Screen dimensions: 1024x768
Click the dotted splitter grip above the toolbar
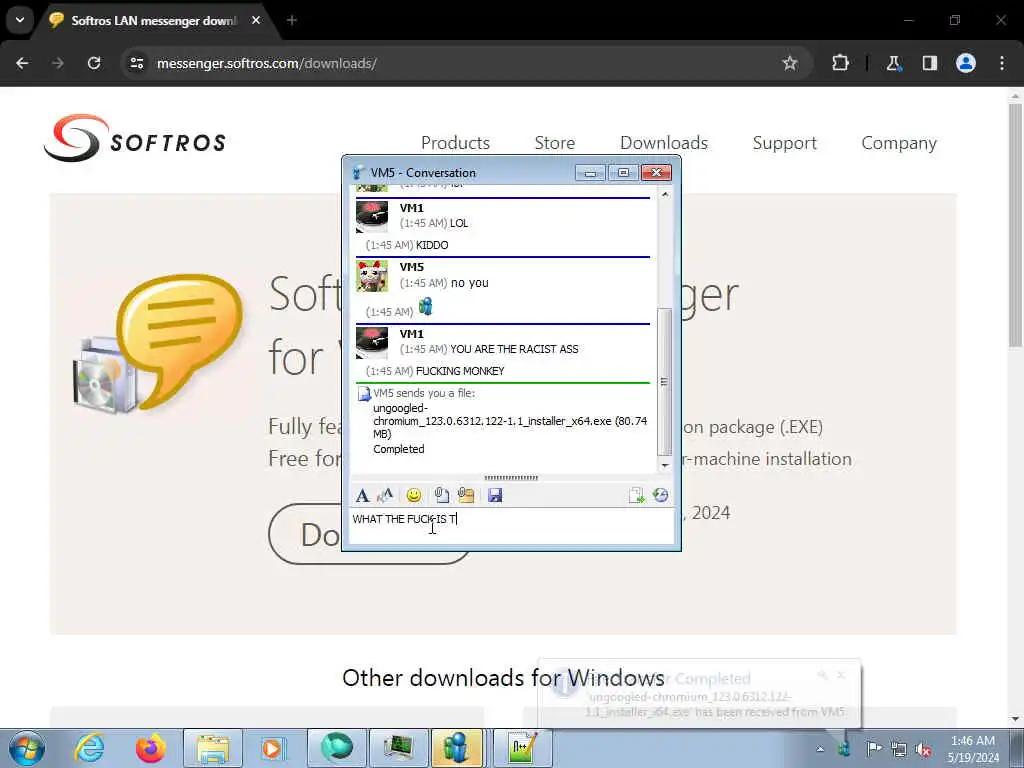[511, 478]
